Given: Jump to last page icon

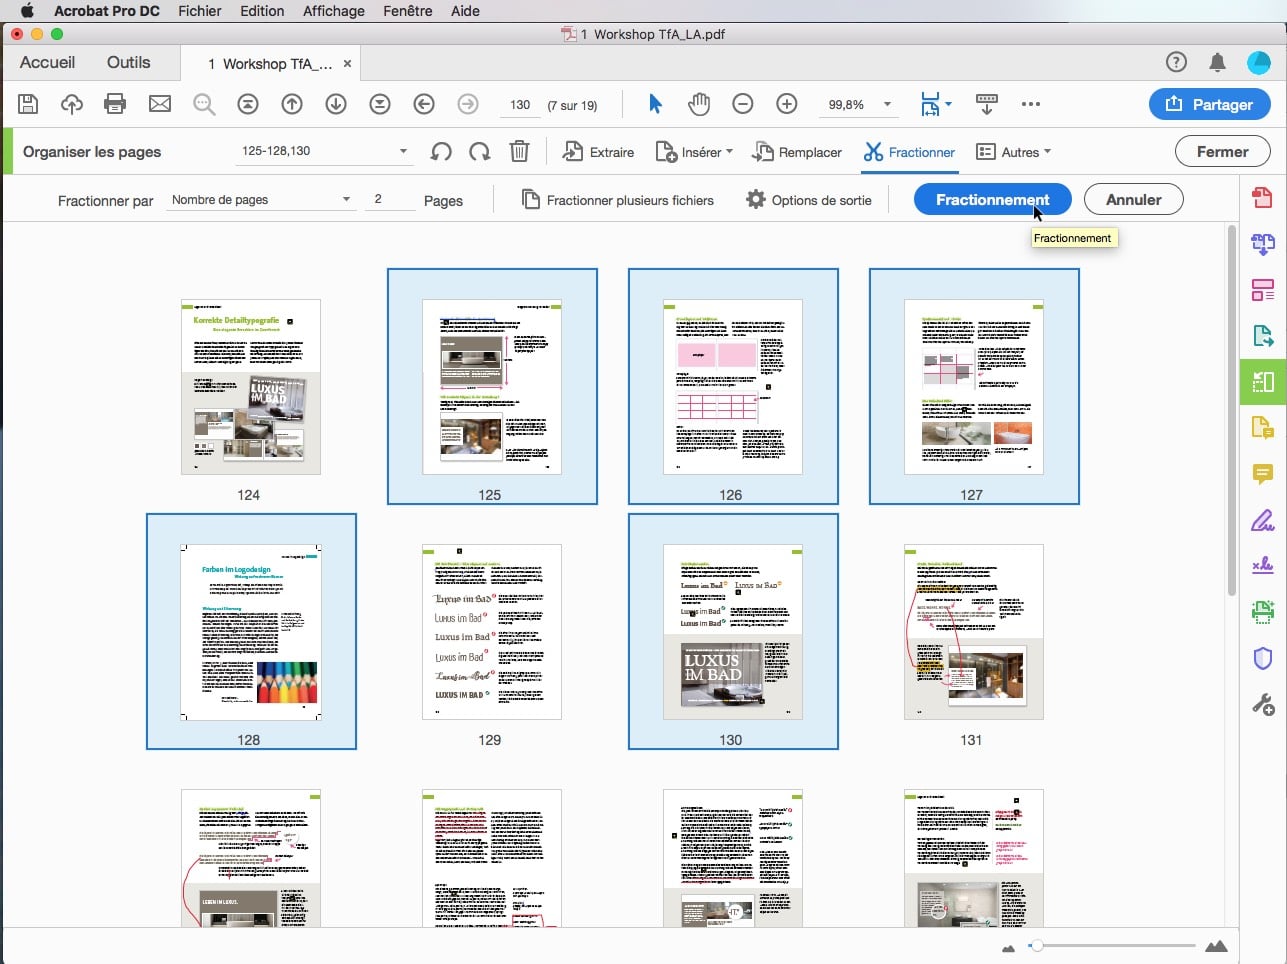Looking at the screenshot, I should click(380, 104).
